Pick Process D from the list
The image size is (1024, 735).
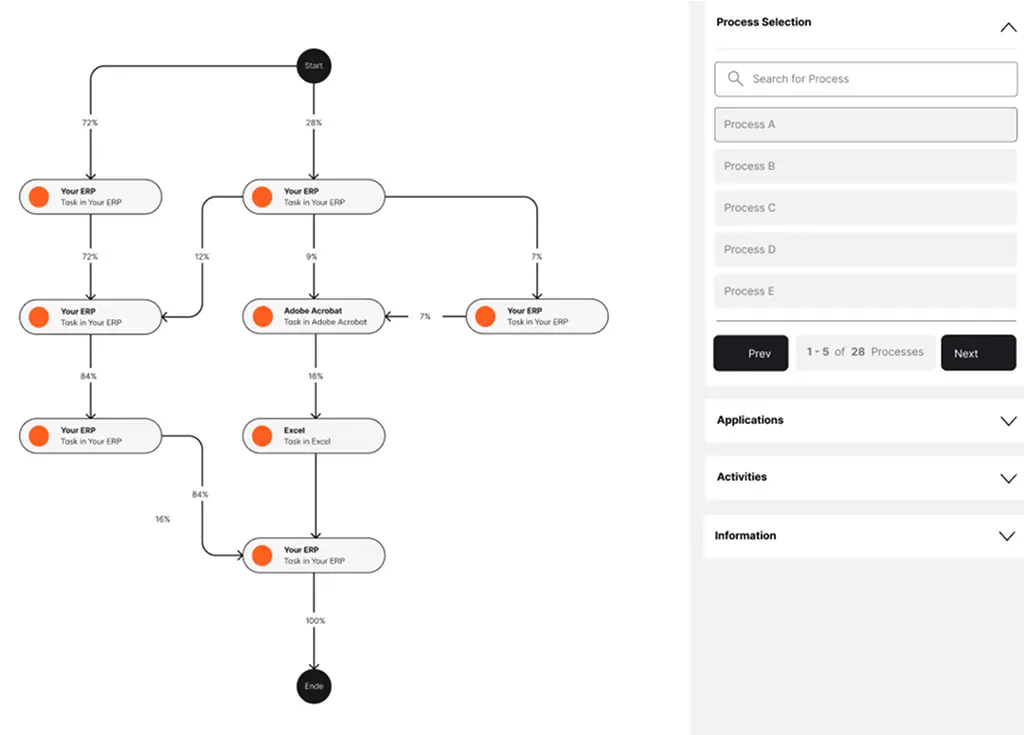tap(865, 250)
